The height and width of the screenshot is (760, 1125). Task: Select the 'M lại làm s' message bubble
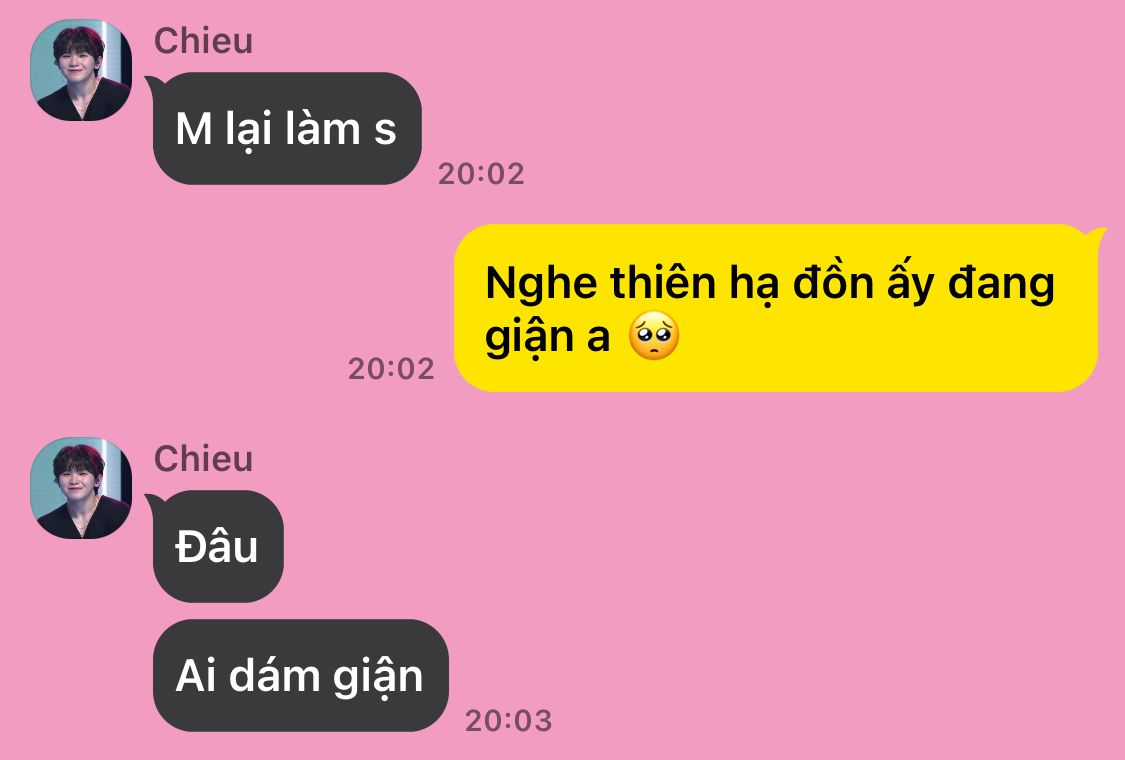[x=287, y=128]
